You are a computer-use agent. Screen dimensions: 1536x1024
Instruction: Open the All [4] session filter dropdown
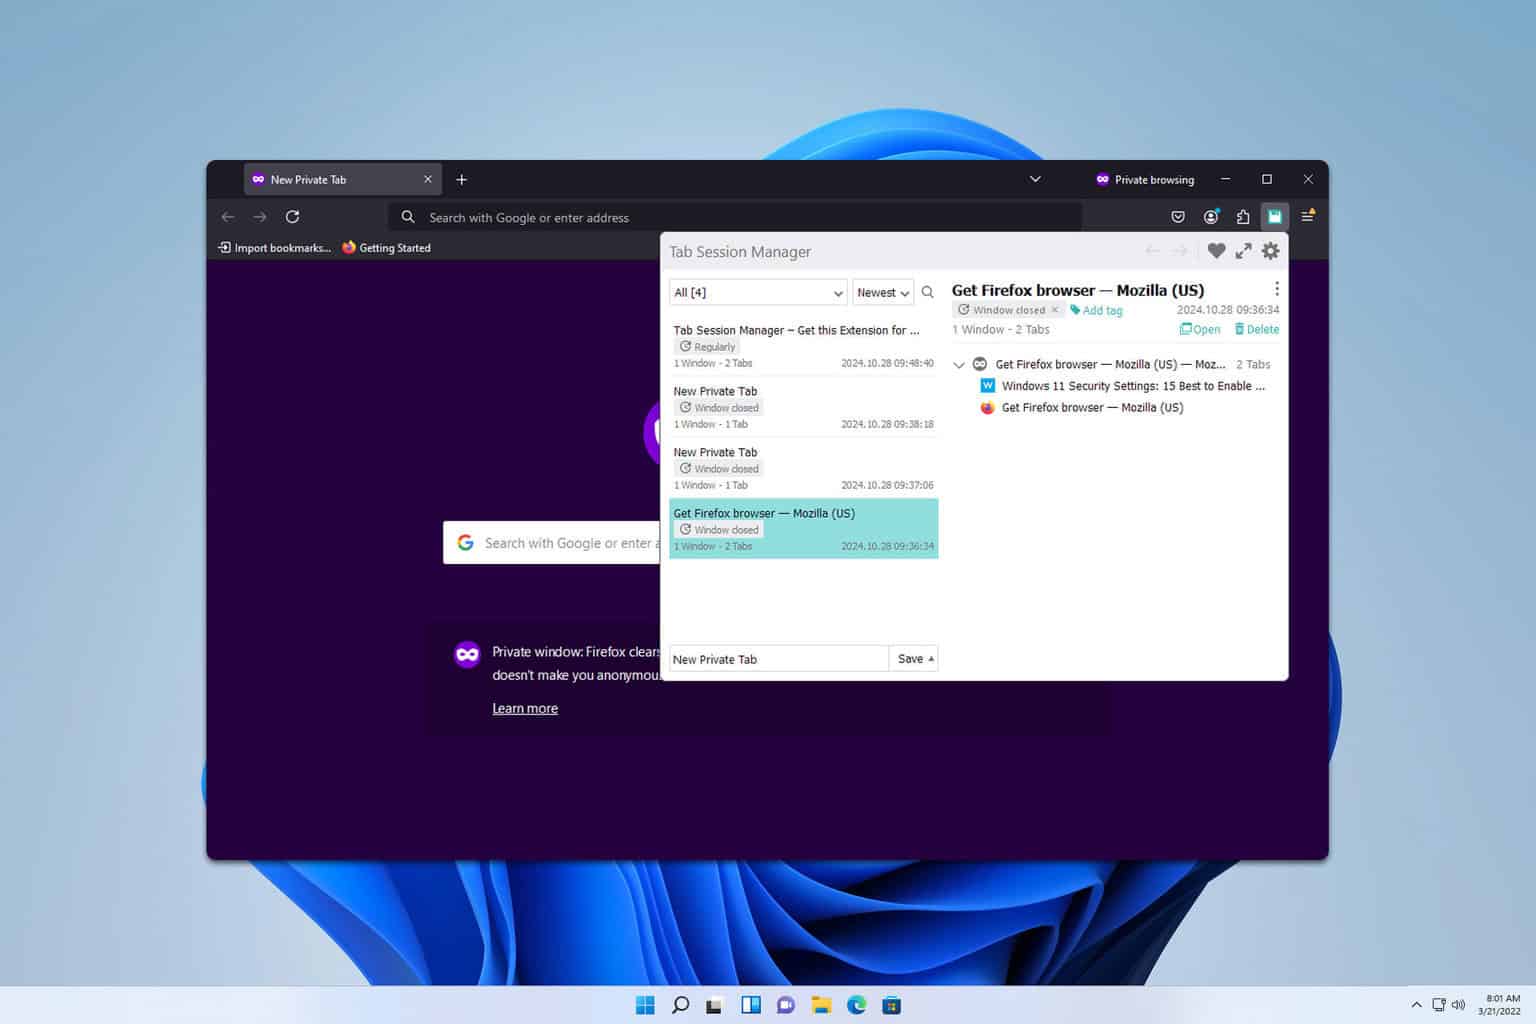pos(758,292)
